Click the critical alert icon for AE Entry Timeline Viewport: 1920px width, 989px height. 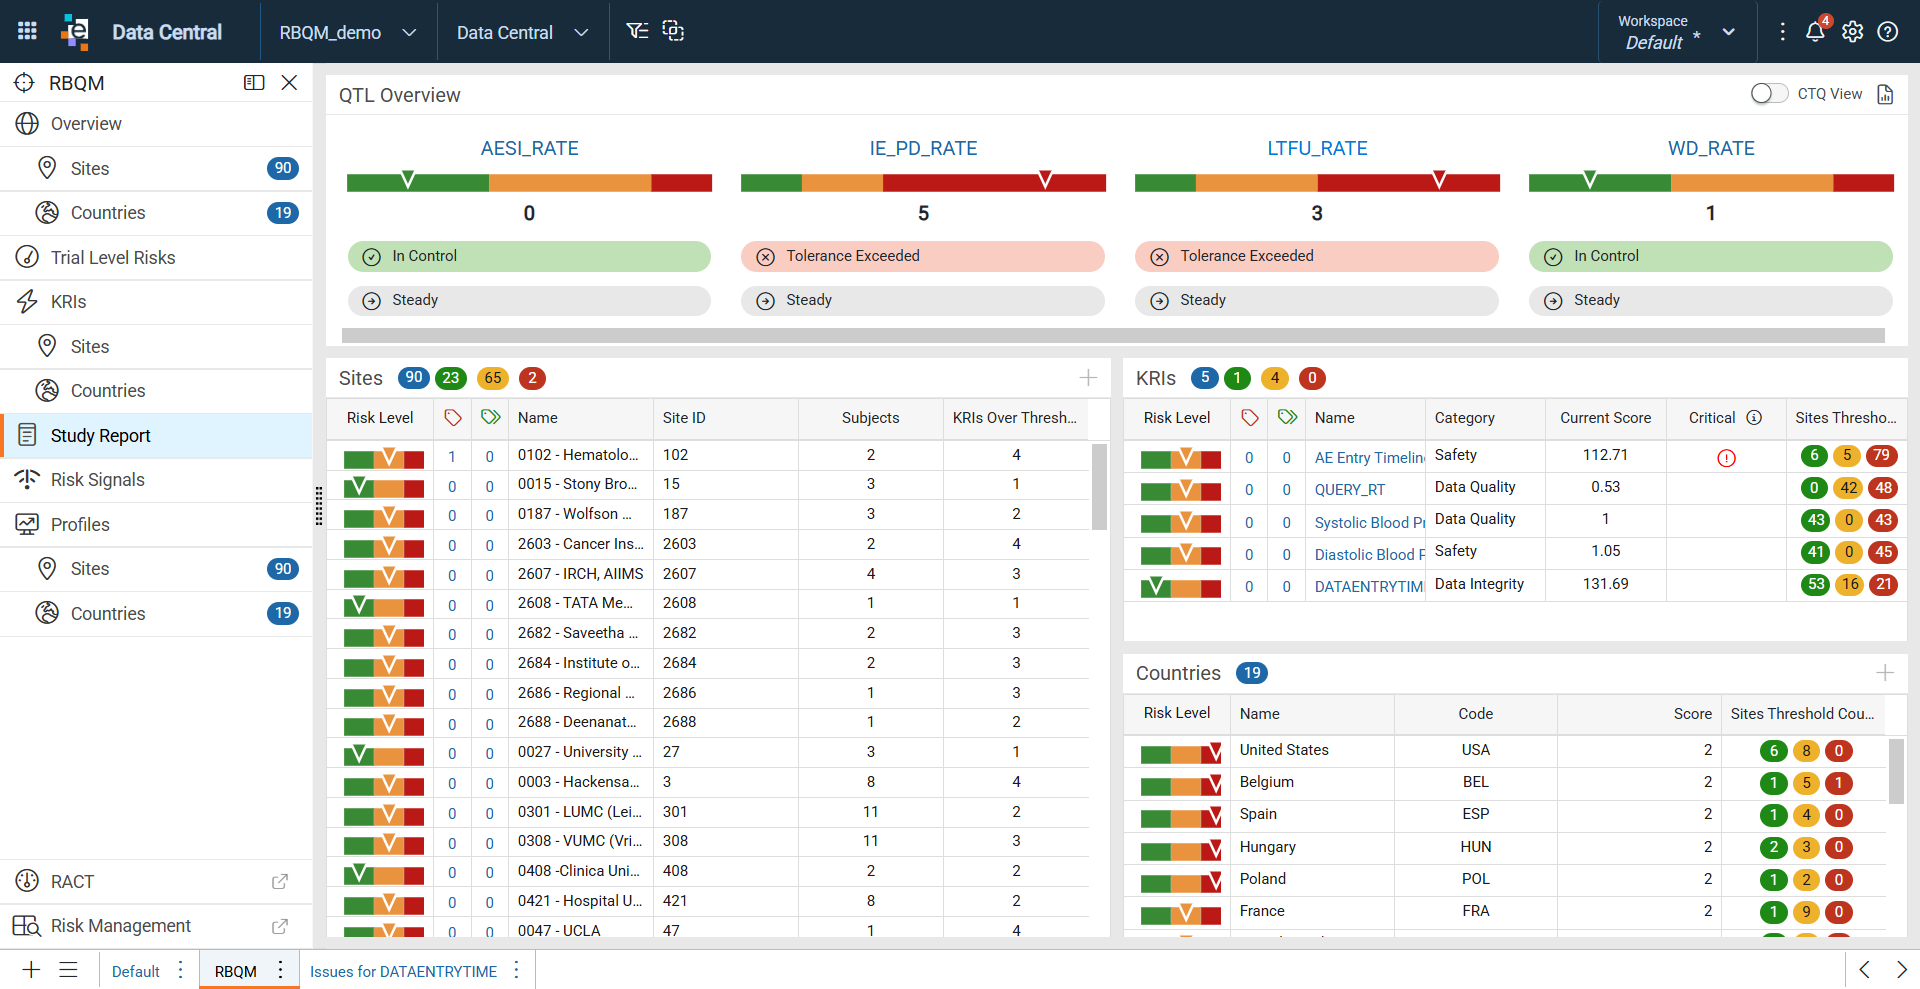coord(1726,458)
